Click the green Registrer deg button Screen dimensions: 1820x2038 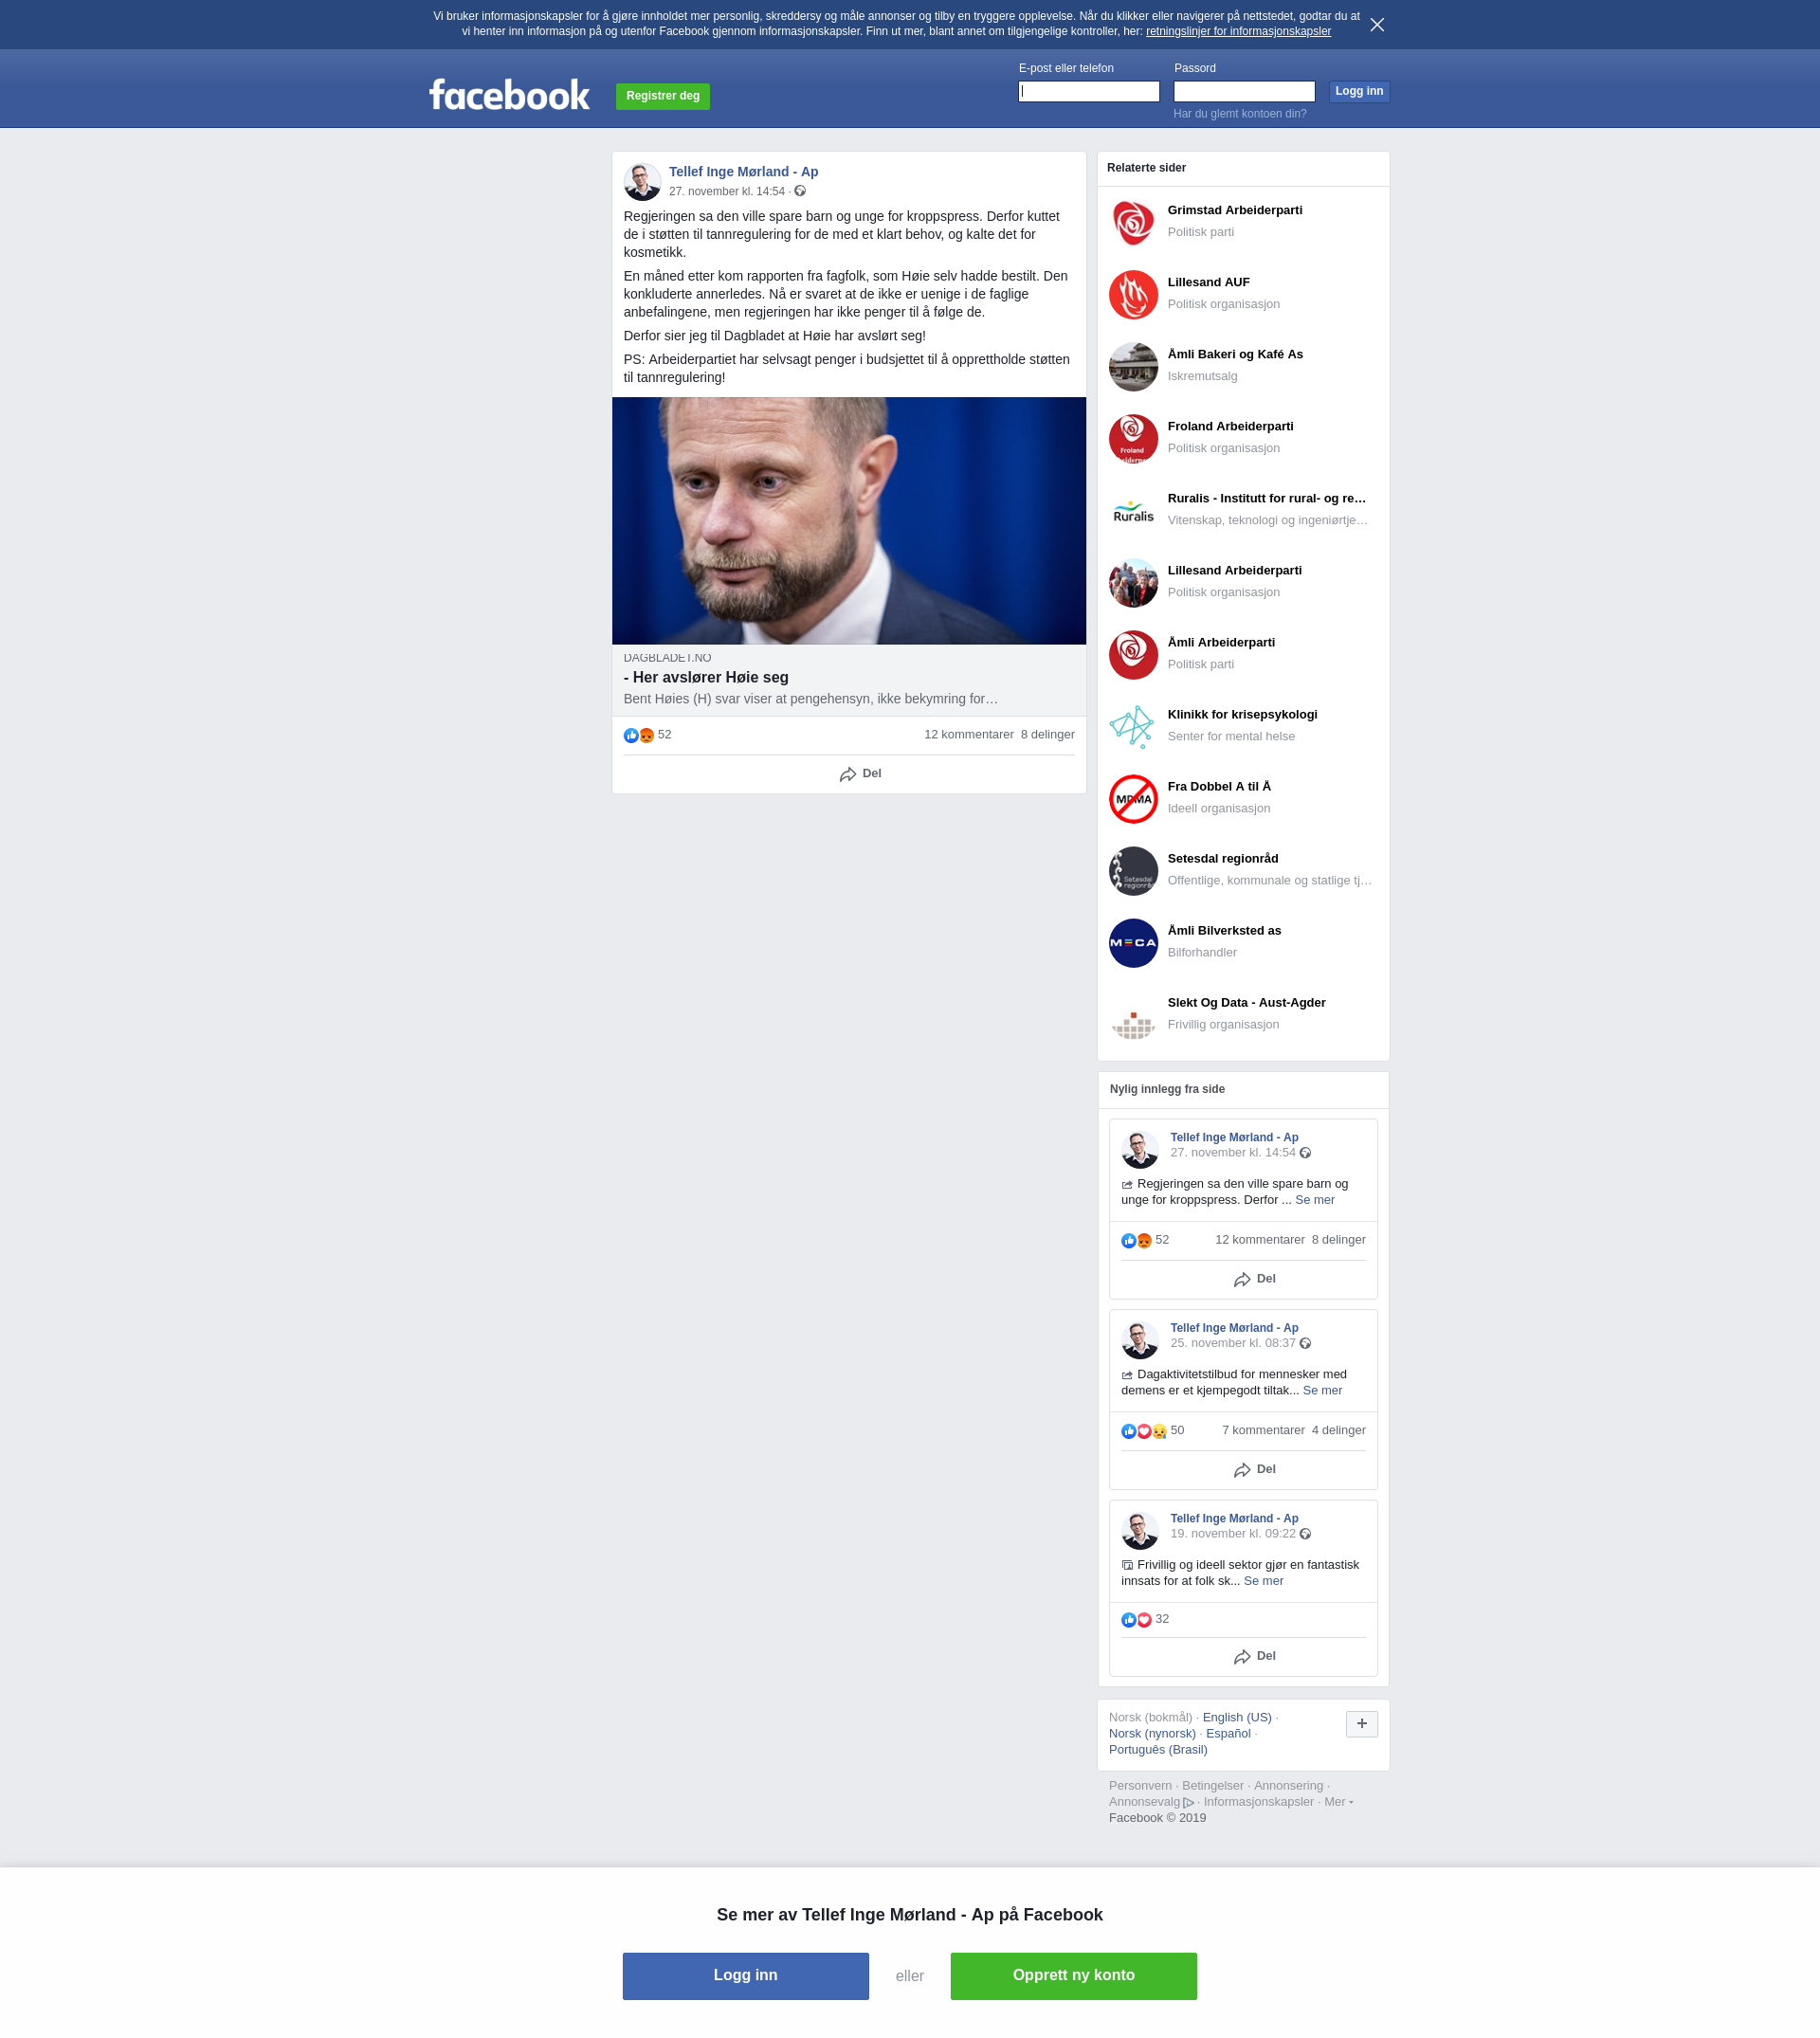click(663, 96)
